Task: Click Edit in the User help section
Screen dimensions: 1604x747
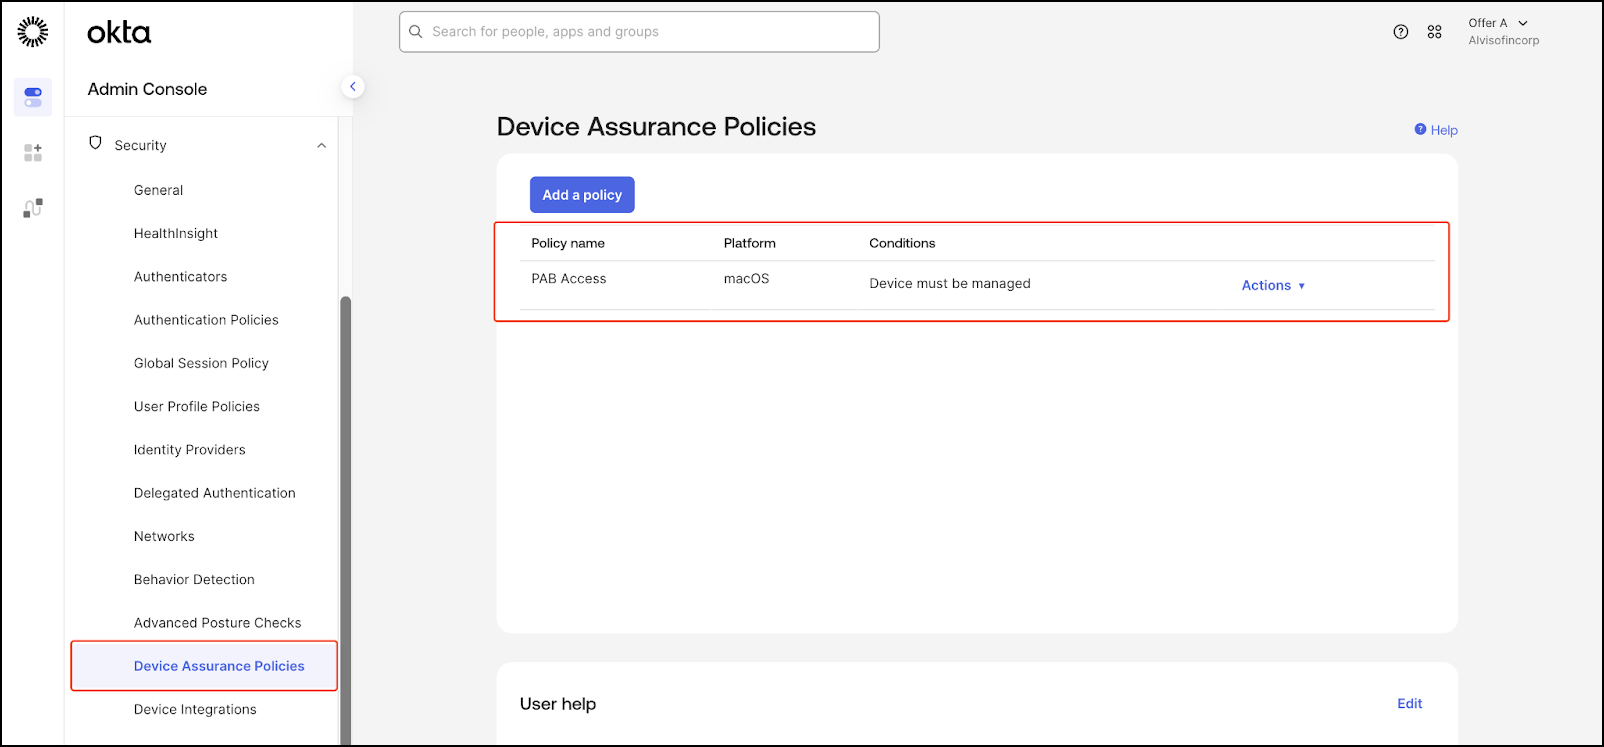Action: click(x=1409, y=704)
